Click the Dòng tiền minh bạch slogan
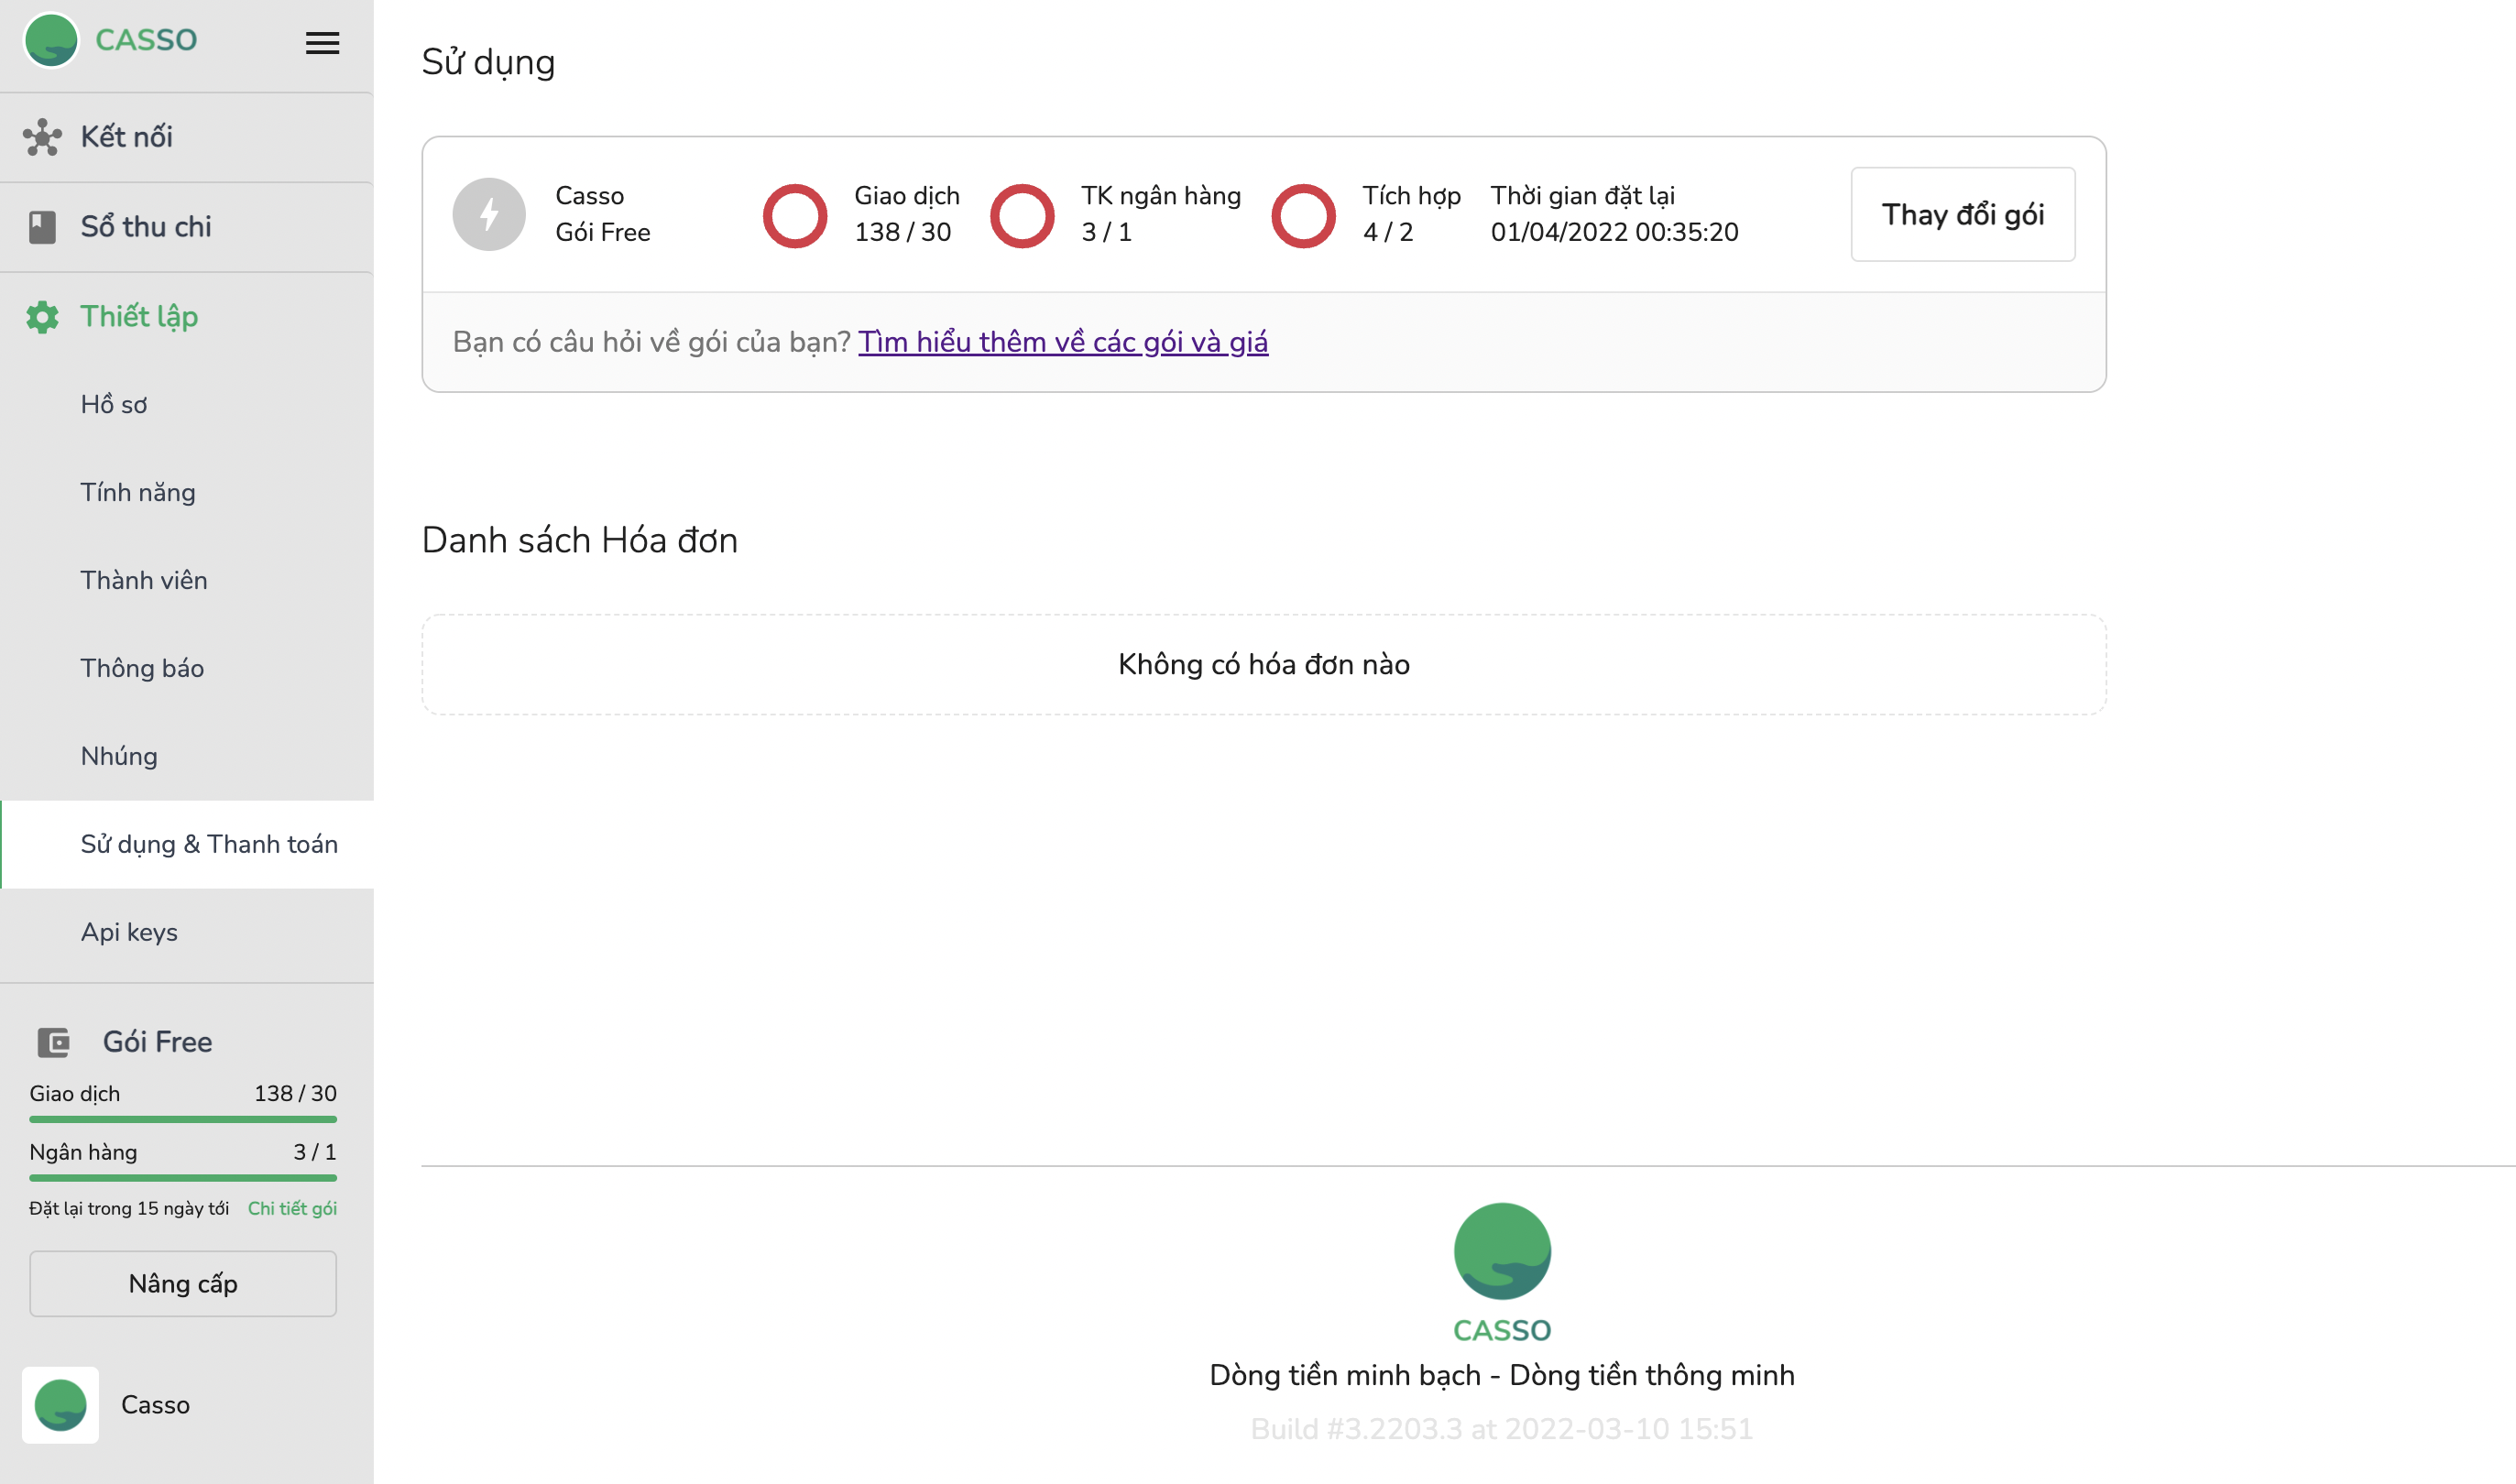2516x1484 pixels. coord(1502,1376)
